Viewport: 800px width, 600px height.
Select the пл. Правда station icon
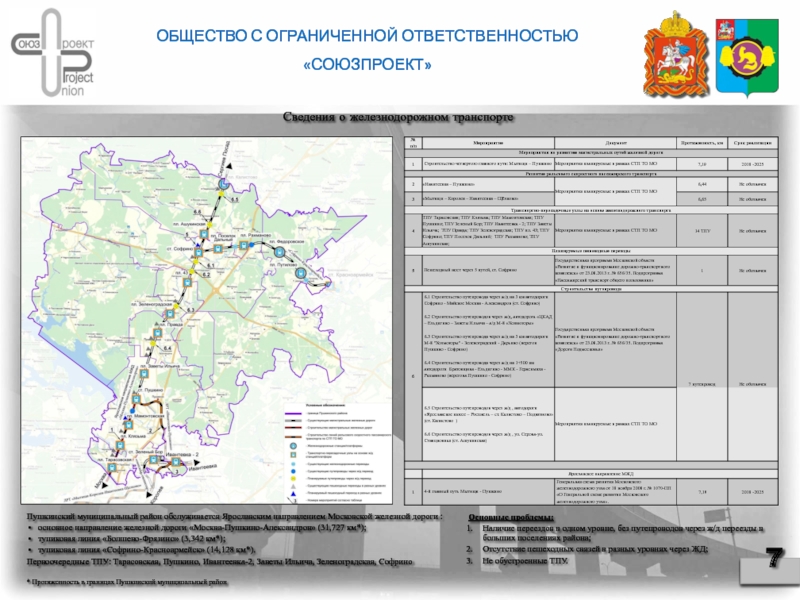click(158, 333)
